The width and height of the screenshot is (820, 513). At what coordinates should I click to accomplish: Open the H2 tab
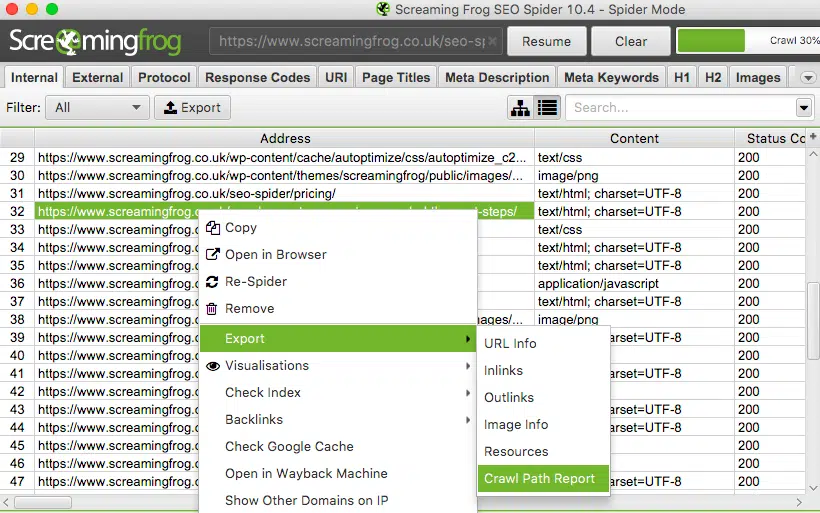(713, 77)
